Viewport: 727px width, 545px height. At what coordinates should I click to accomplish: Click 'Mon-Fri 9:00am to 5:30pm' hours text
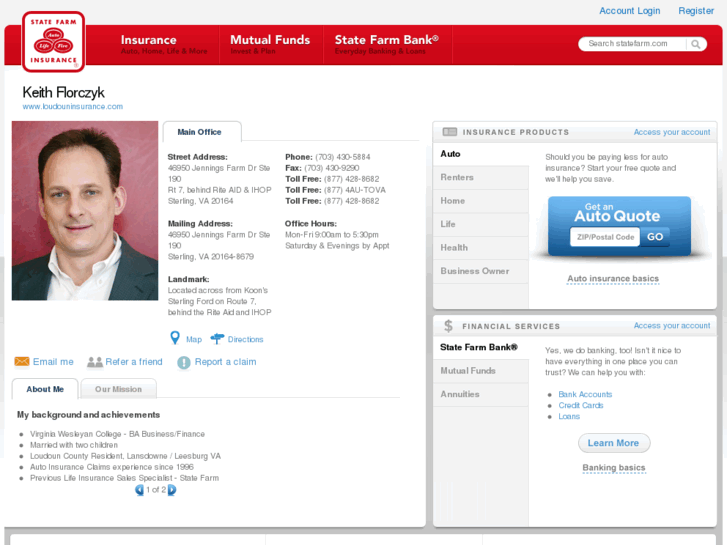click(332, 235)
